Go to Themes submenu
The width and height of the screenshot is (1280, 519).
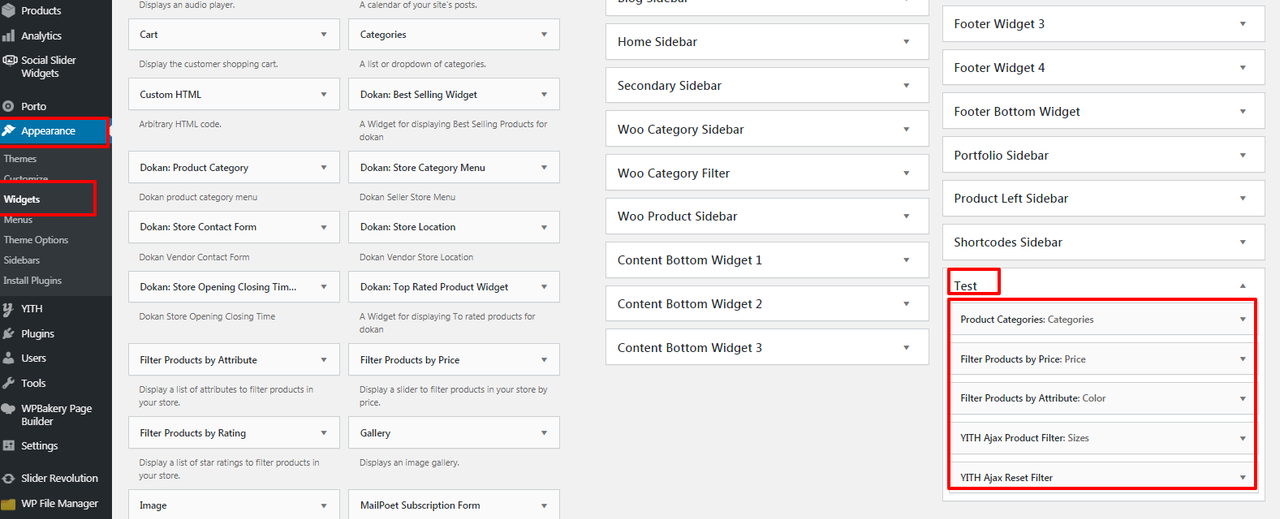click(x=20, y=159)
